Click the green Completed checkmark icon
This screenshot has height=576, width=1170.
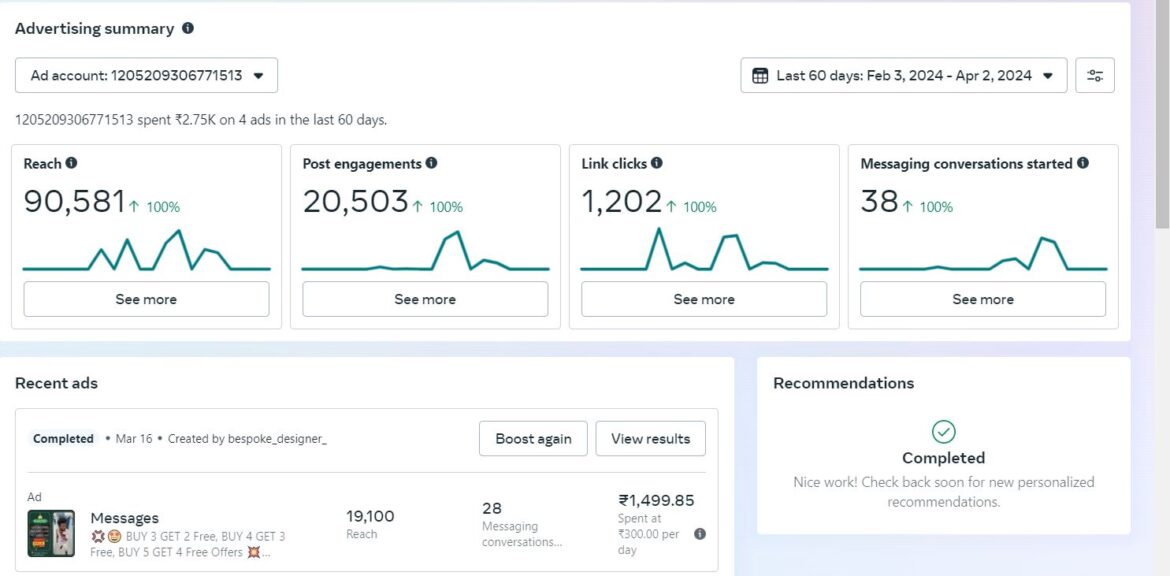coord(943,431)
